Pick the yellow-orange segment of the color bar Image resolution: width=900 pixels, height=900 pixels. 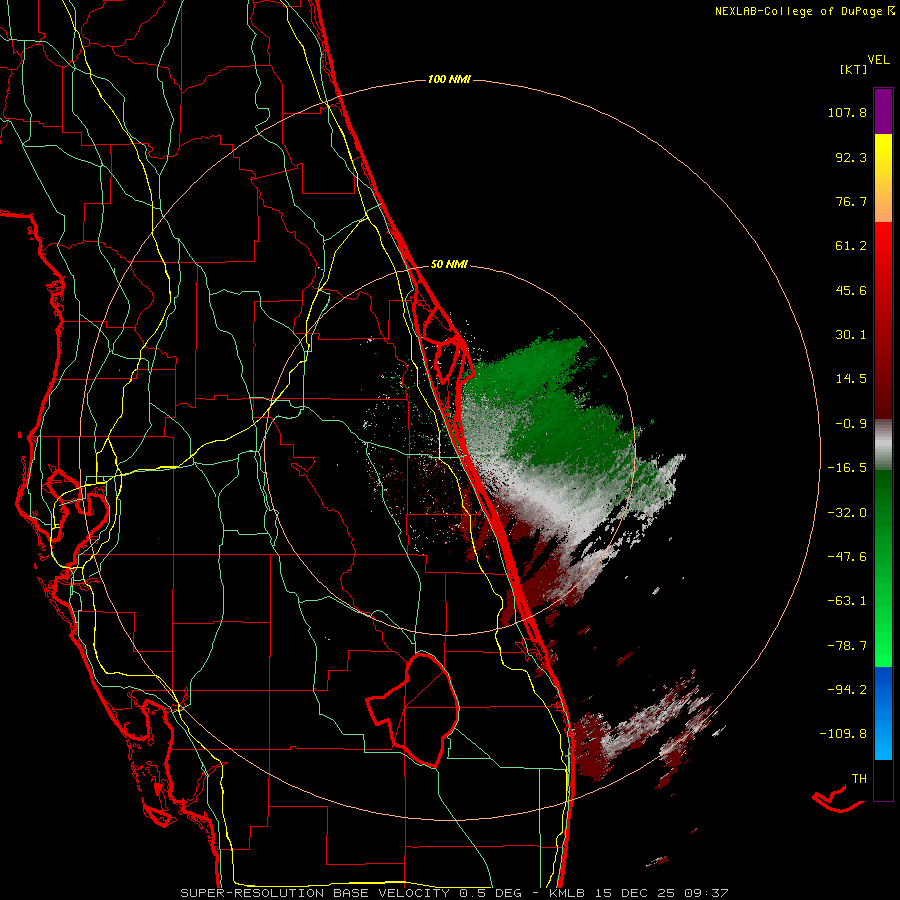click(883, 178)
